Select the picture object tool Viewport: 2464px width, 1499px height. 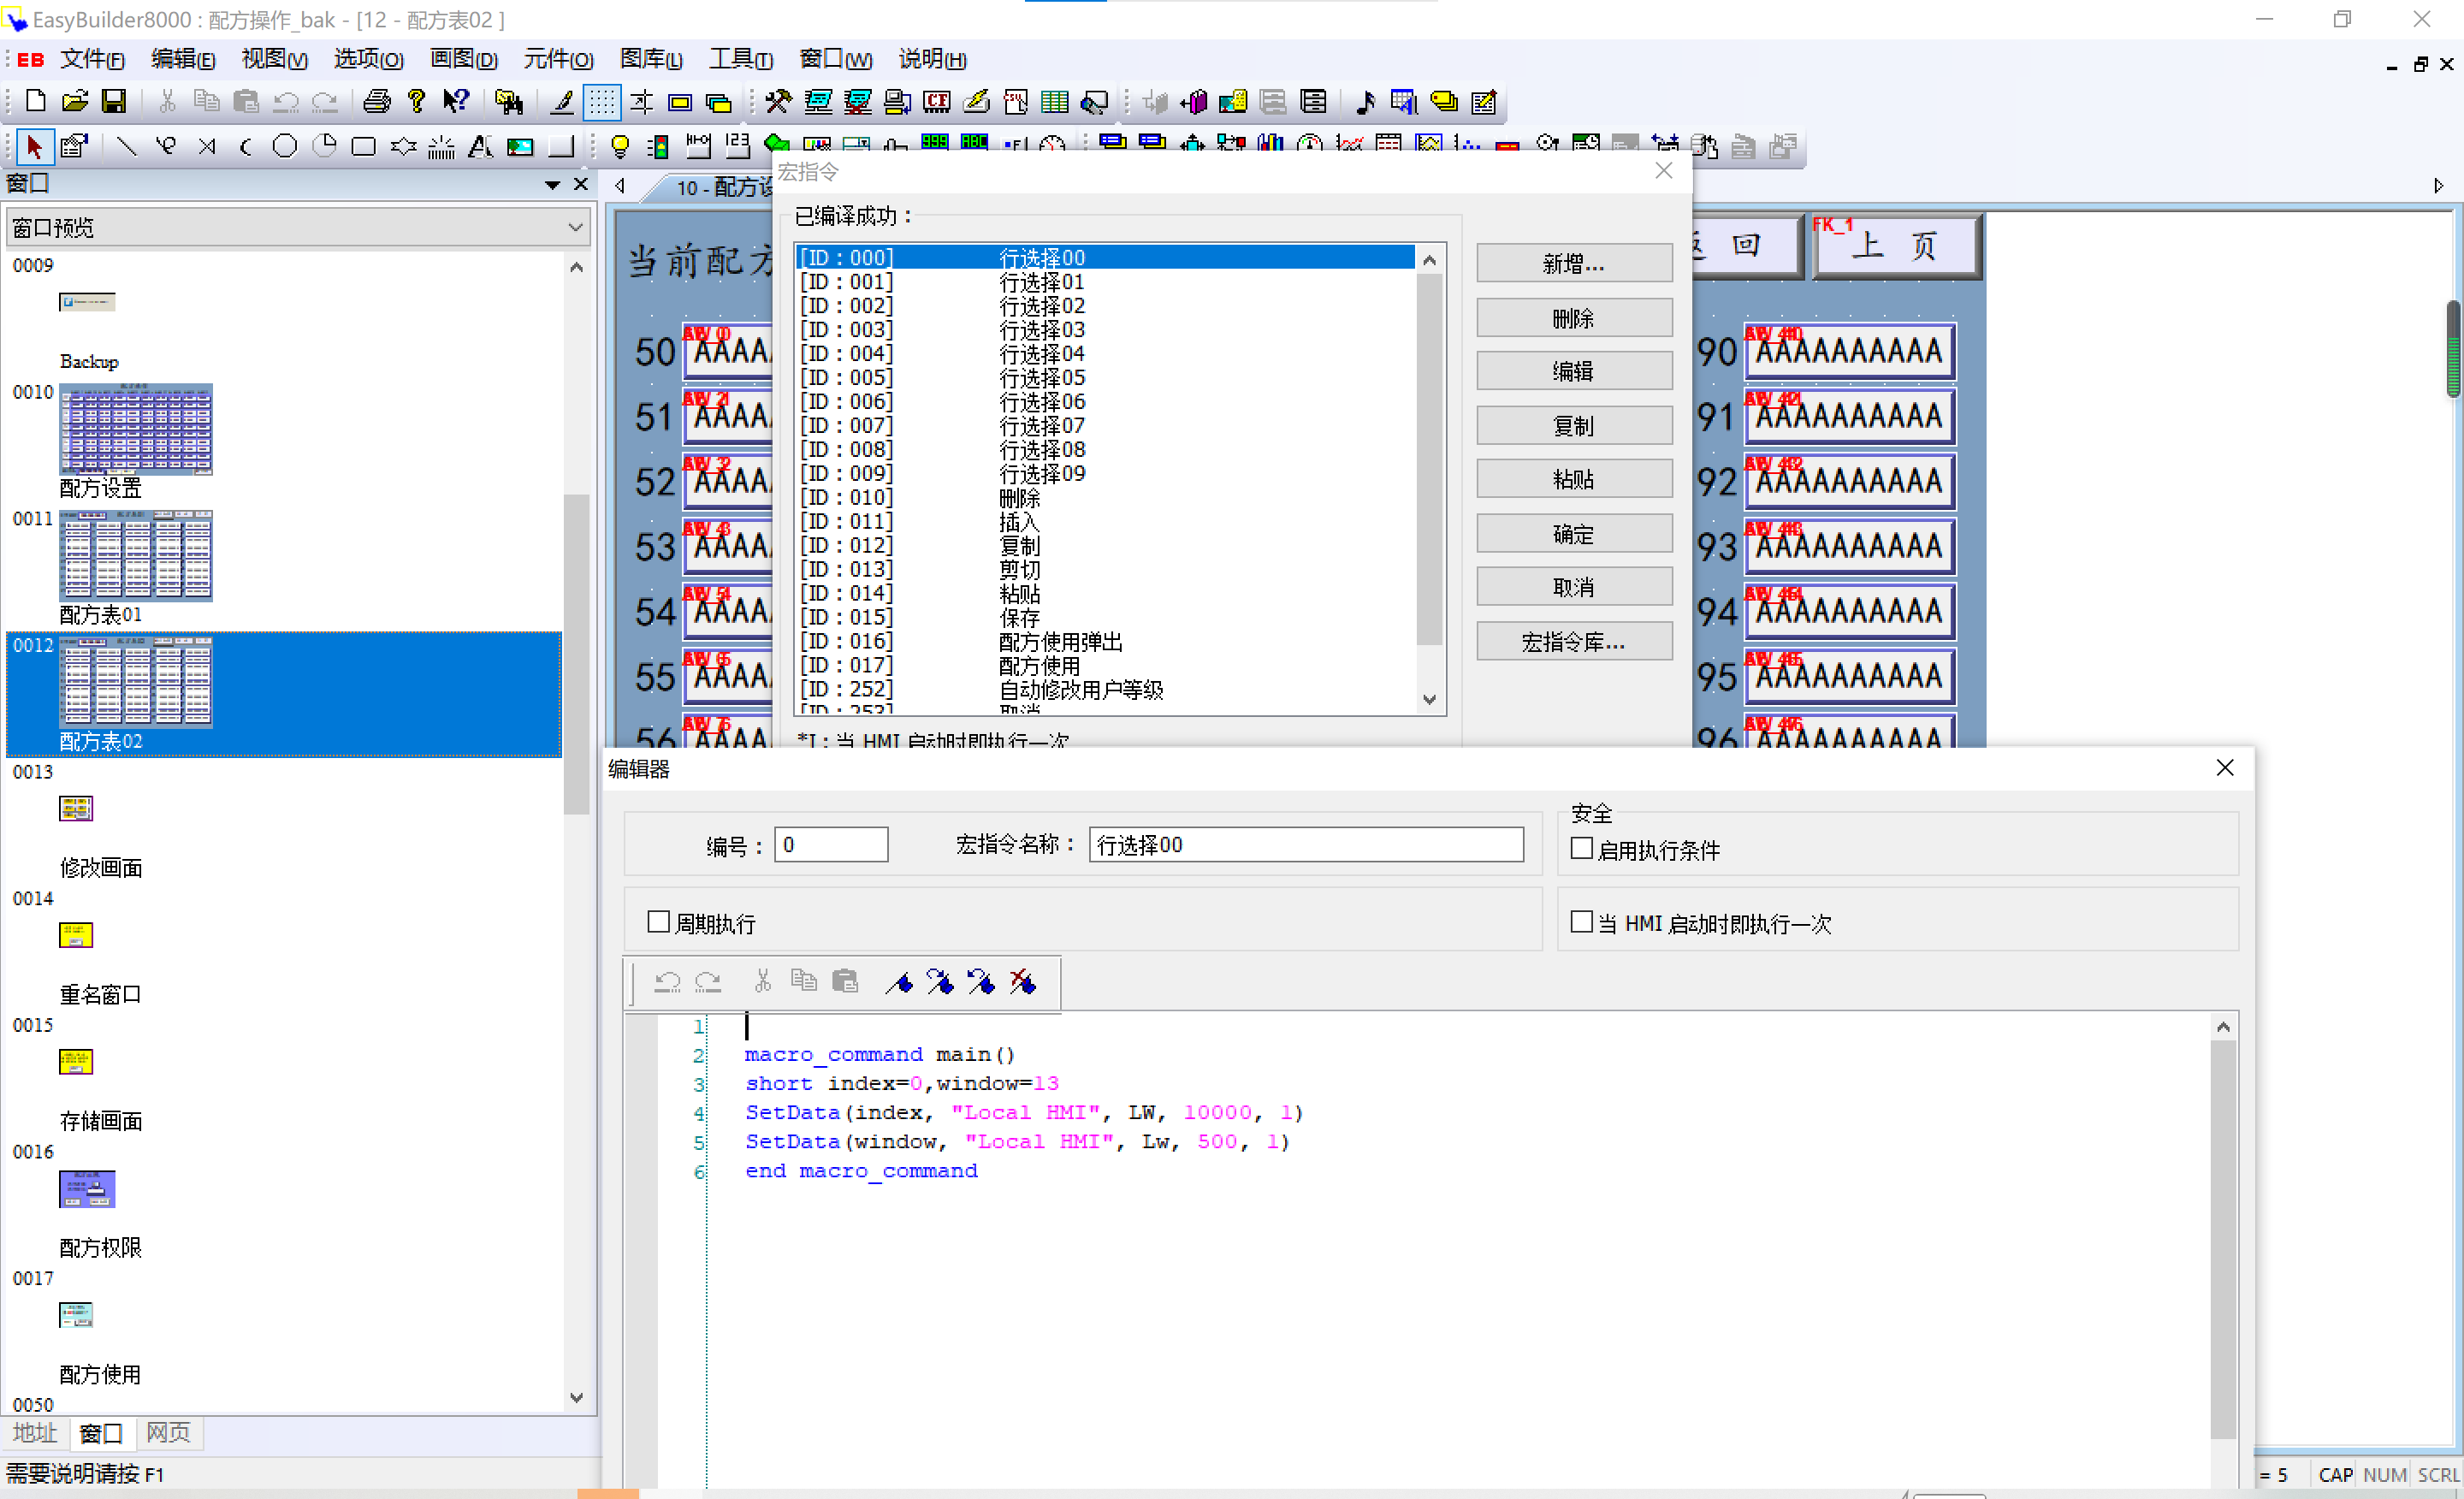[x=520, y=147]
